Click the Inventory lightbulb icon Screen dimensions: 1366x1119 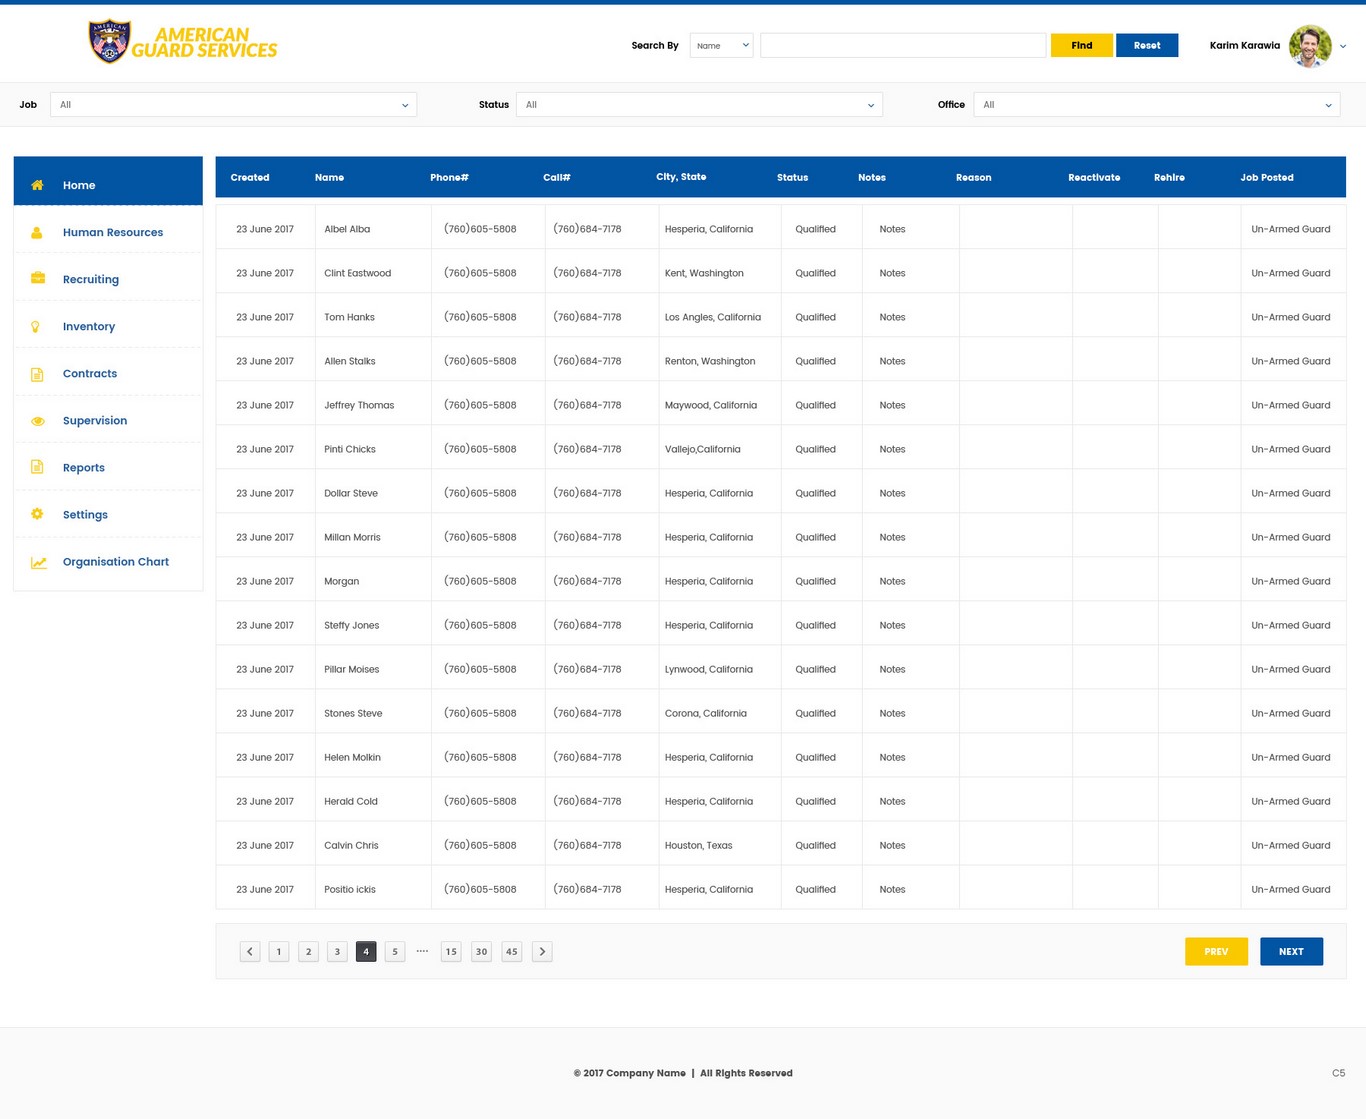point(36,327)
